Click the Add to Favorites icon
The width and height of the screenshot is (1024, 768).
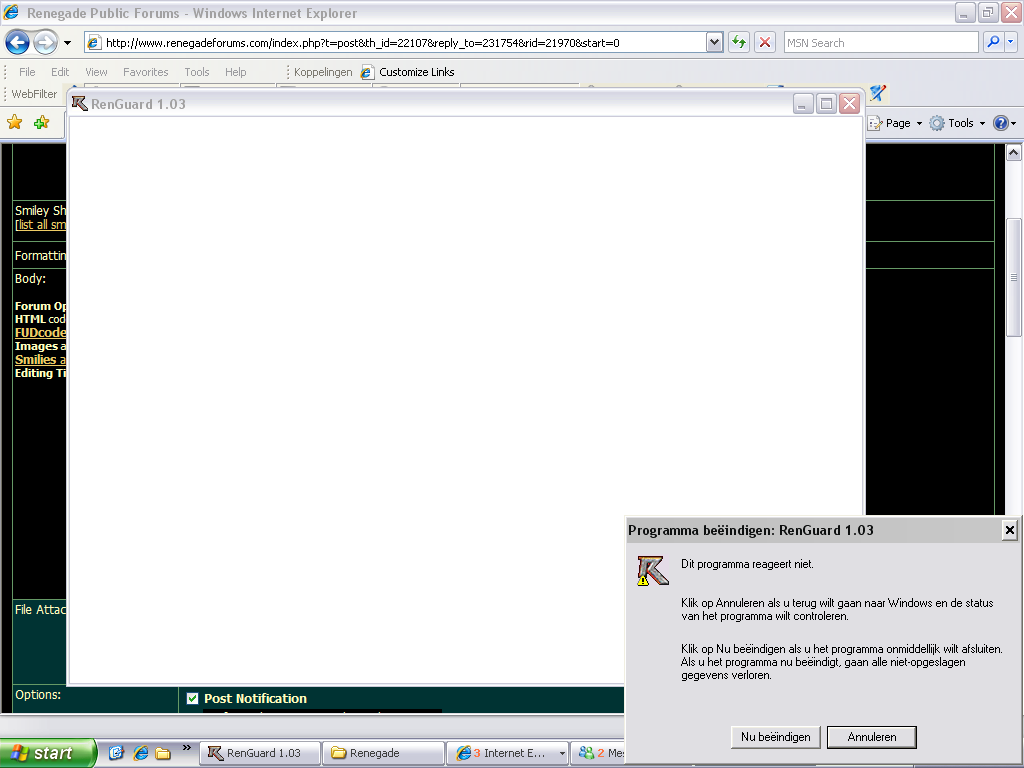tap(41, 123)
